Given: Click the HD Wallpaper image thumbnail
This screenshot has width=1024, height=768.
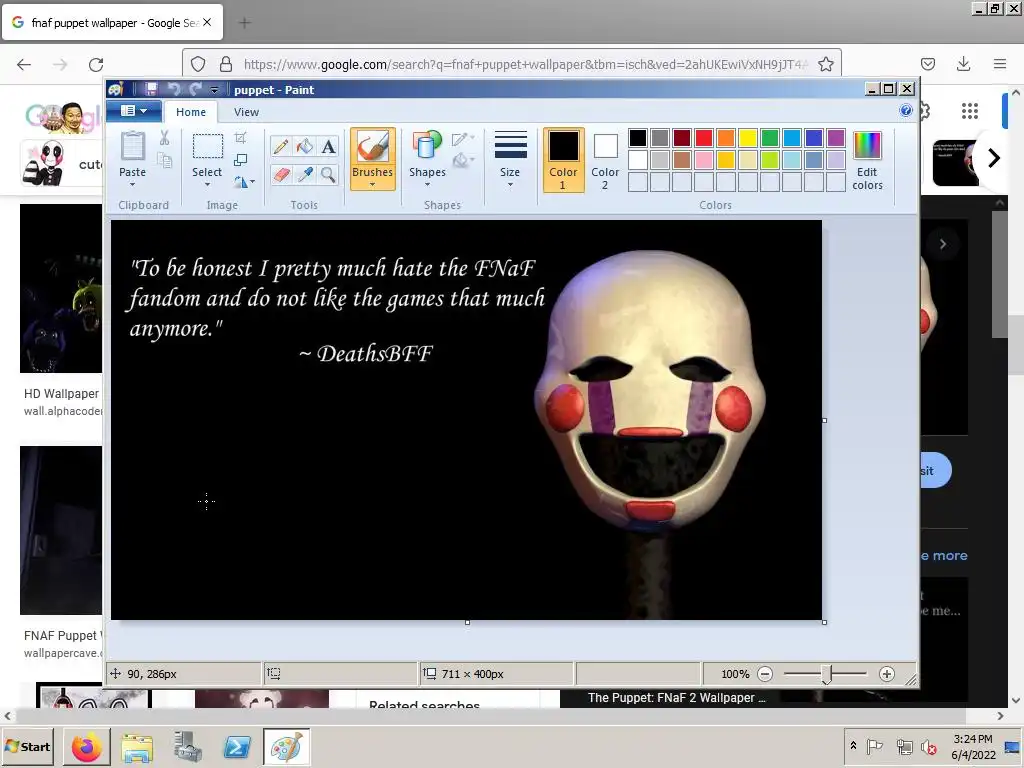Looking at the screenshot, I should (x=61, y=288).
